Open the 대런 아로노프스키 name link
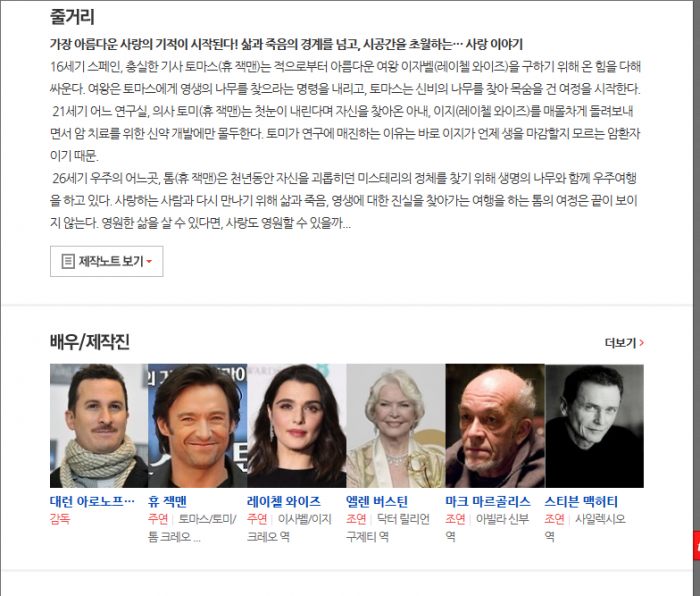 coord(92,501)
